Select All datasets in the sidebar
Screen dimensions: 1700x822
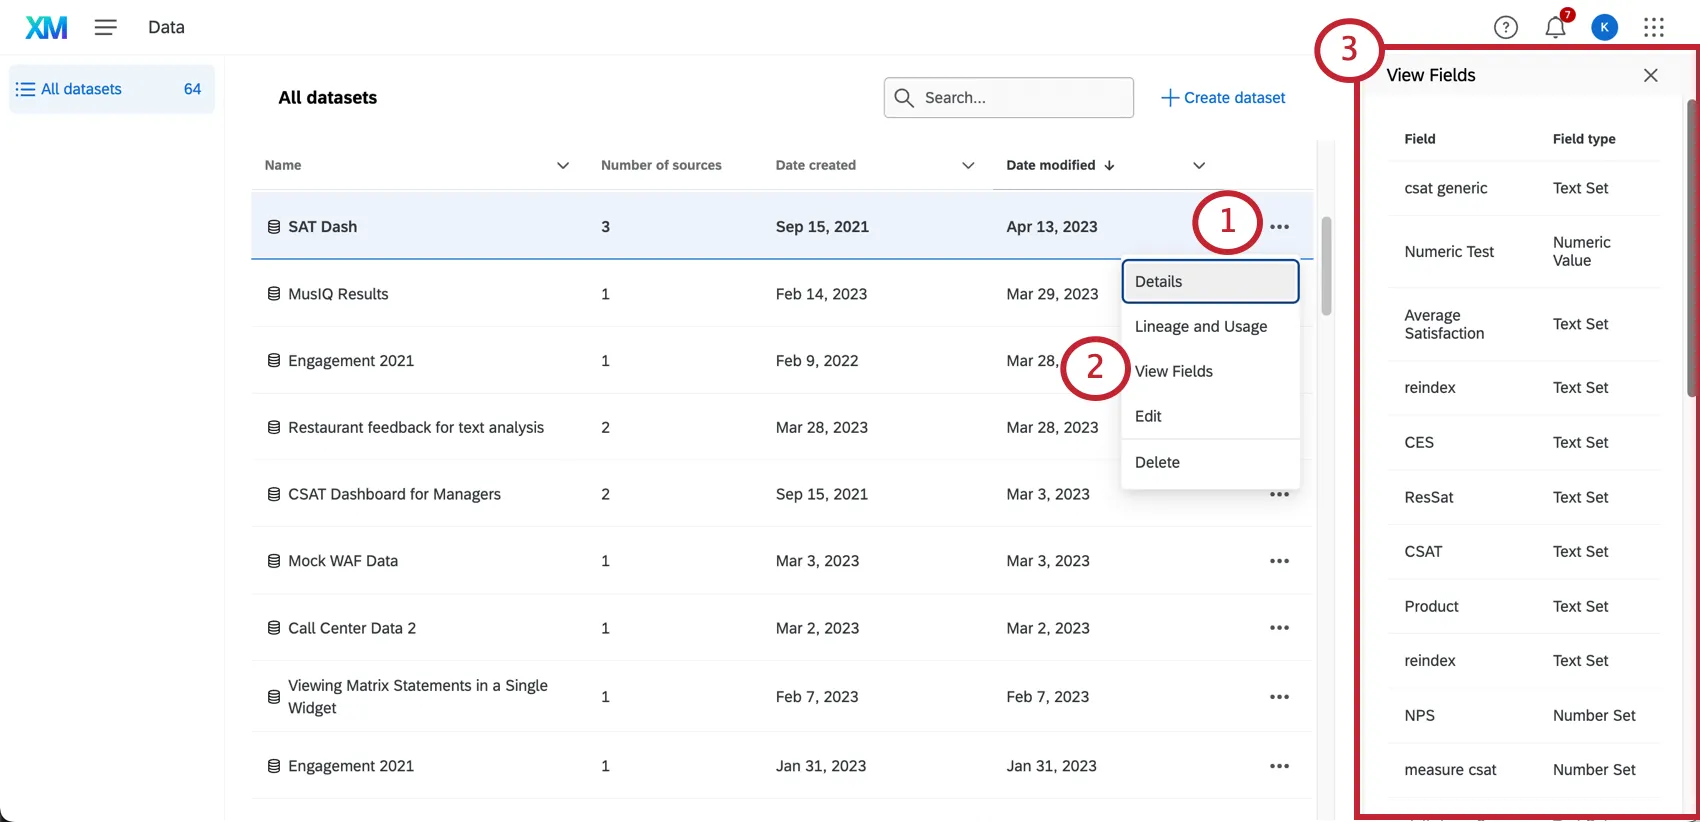pyautogui.click(x=81, y=89)
